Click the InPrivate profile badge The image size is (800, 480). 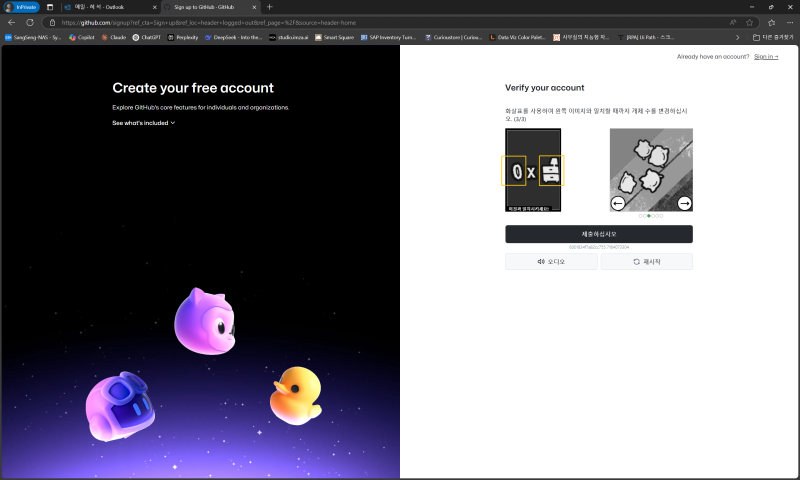pos(21,7)
